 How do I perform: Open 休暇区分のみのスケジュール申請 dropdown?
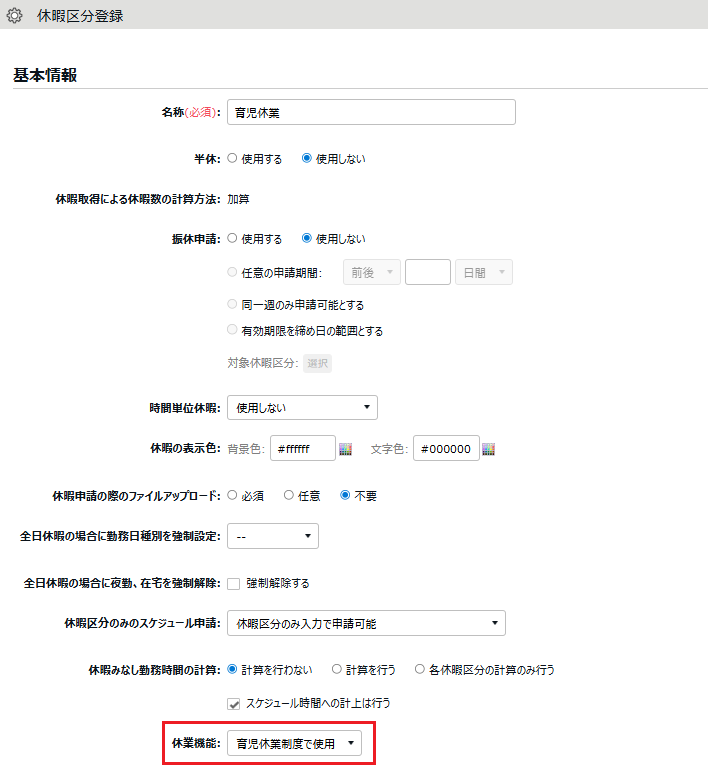coord(366,624)
